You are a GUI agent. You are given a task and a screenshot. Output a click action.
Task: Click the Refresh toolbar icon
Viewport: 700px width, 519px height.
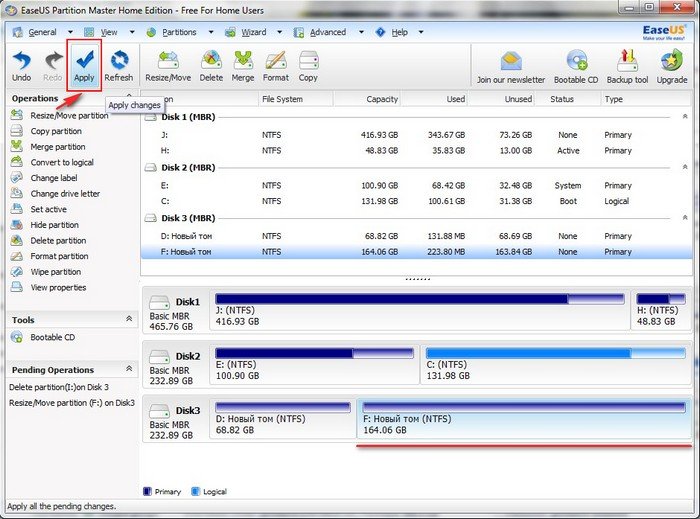click(x=119, y=66)
